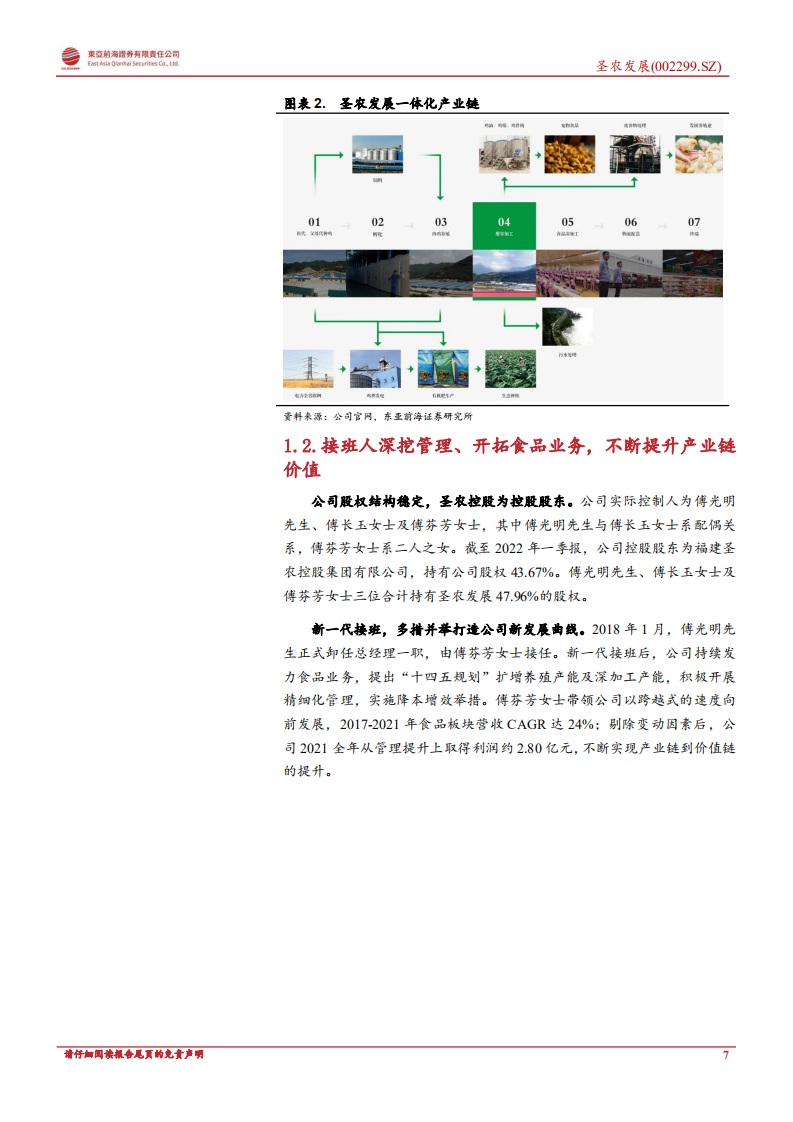Click the hatchery photo under step 02
Screen dimensions: 793x1122
[378, 273]
